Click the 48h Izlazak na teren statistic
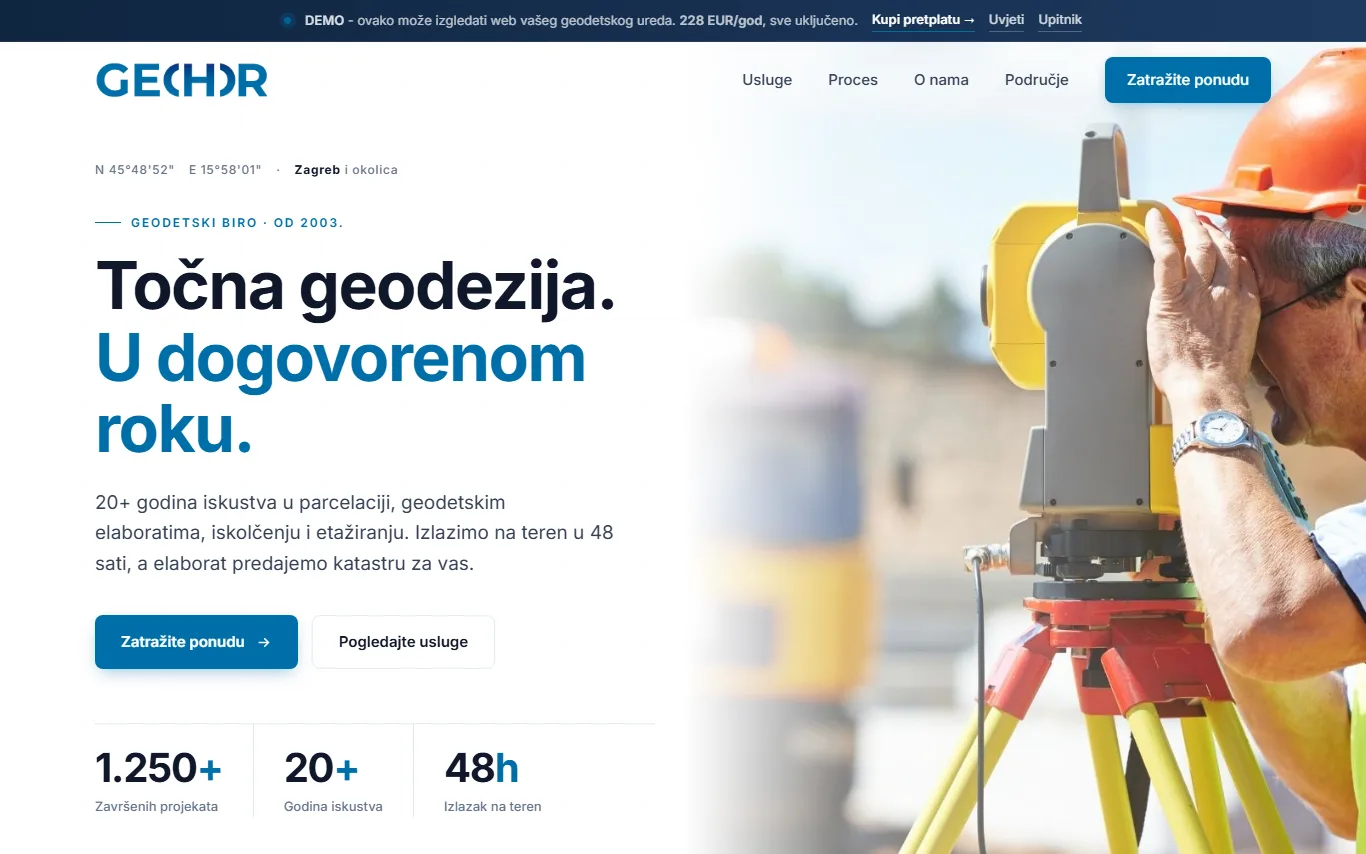The height and width of the screenshot is (854, 1366). (x=493, y=781)
